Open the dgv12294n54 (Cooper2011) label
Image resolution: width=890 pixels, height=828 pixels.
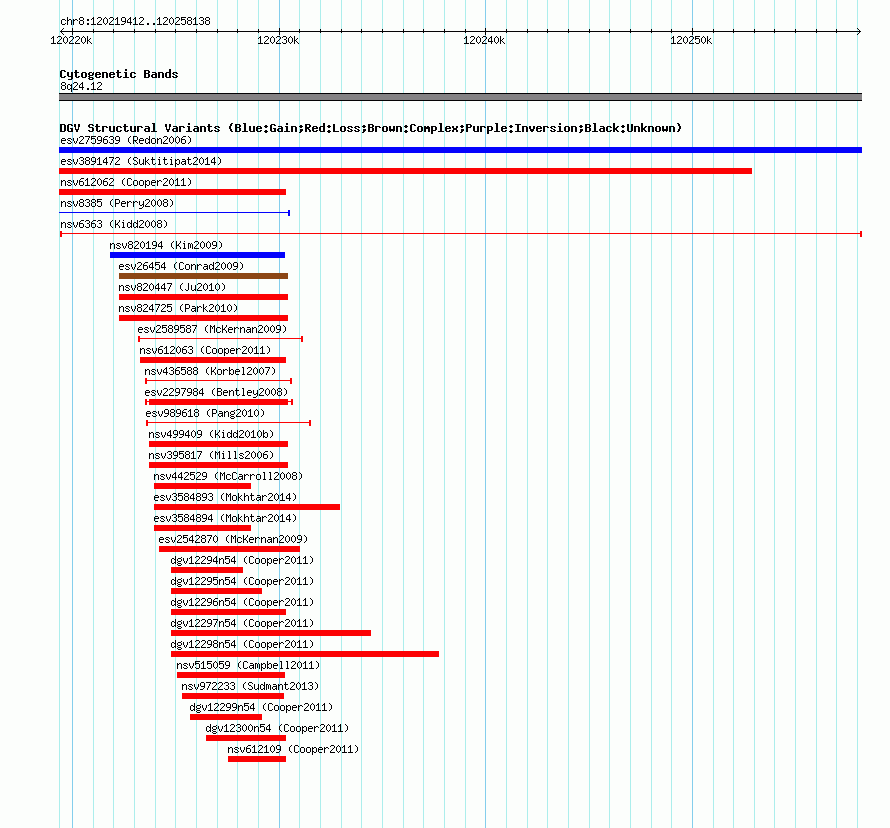[x=242, y=560]
